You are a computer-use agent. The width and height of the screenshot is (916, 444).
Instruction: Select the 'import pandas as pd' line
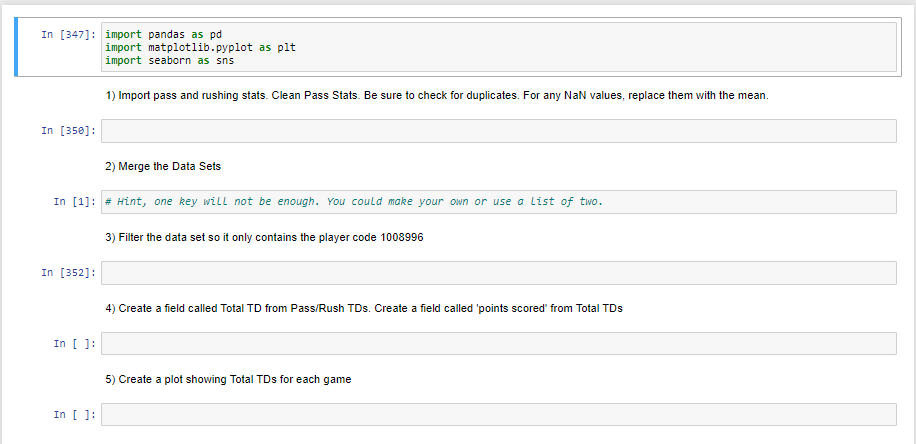point(164,34)
